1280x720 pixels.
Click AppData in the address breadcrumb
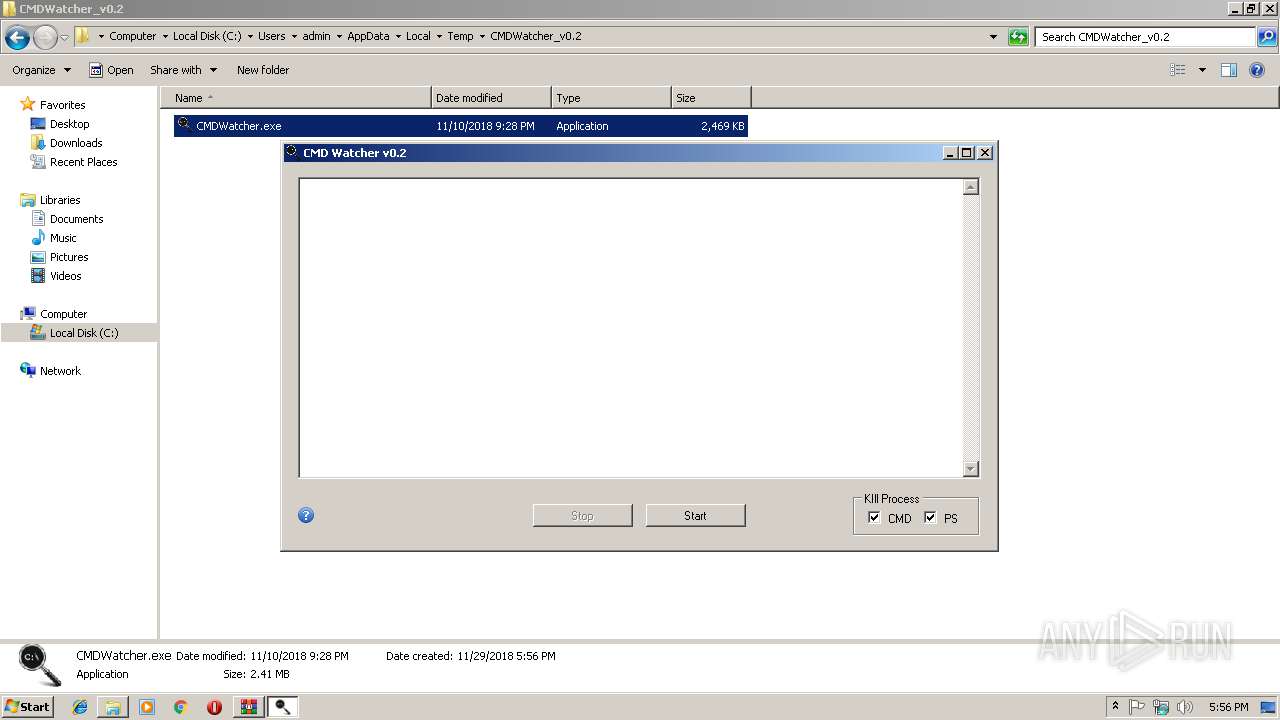pos(368,36)
